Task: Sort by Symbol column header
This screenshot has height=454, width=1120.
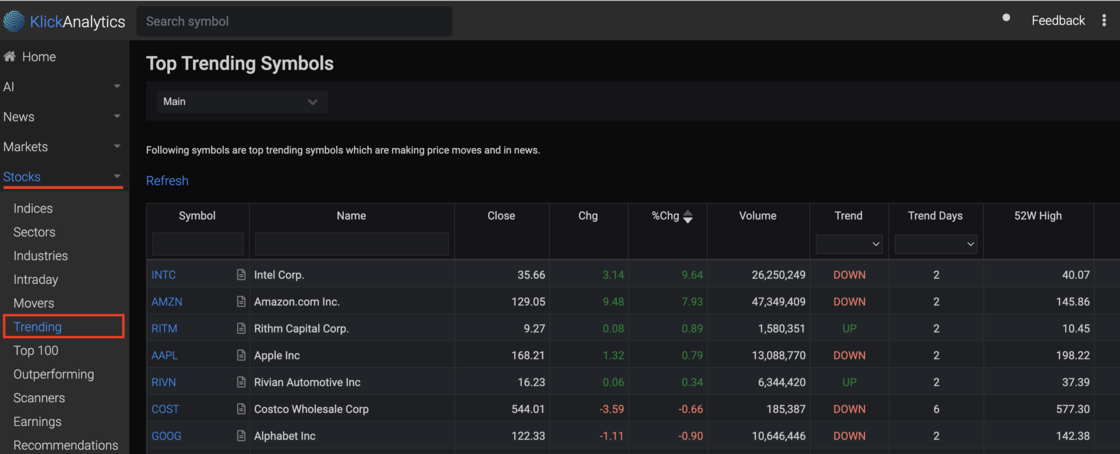Action: click(x=197, y=216)
